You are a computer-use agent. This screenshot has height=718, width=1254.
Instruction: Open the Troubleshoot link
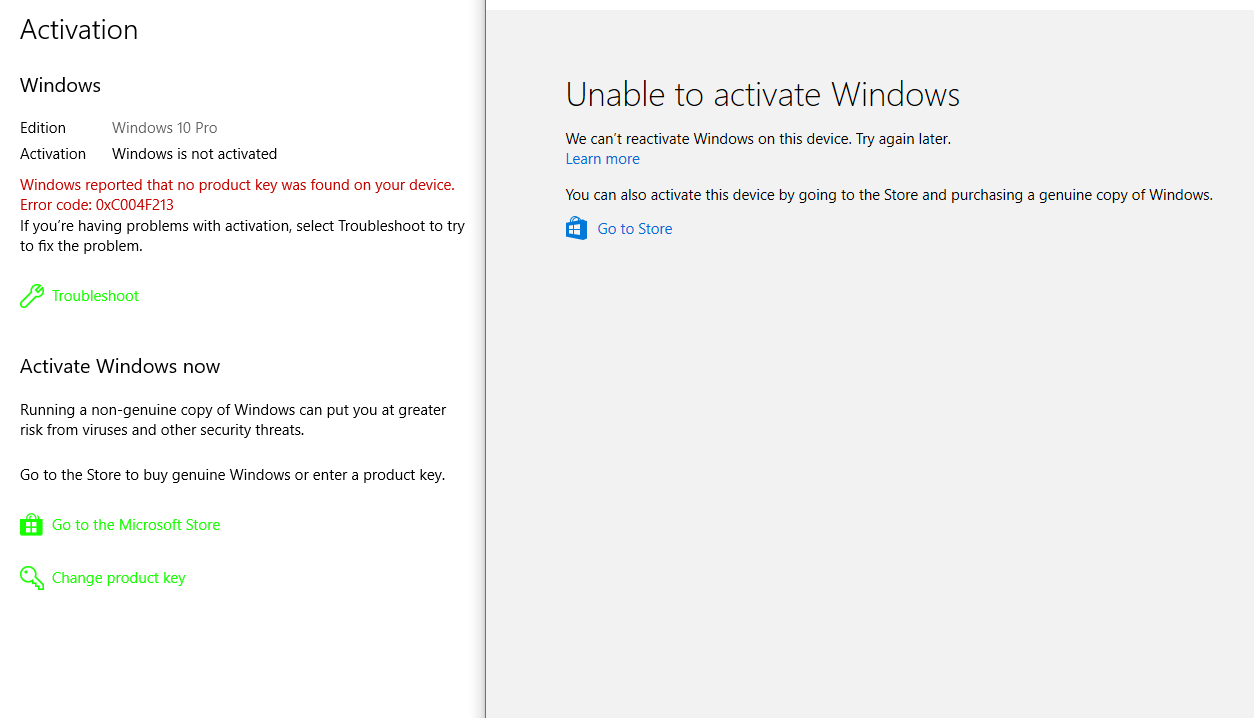(x=96, y=296)
